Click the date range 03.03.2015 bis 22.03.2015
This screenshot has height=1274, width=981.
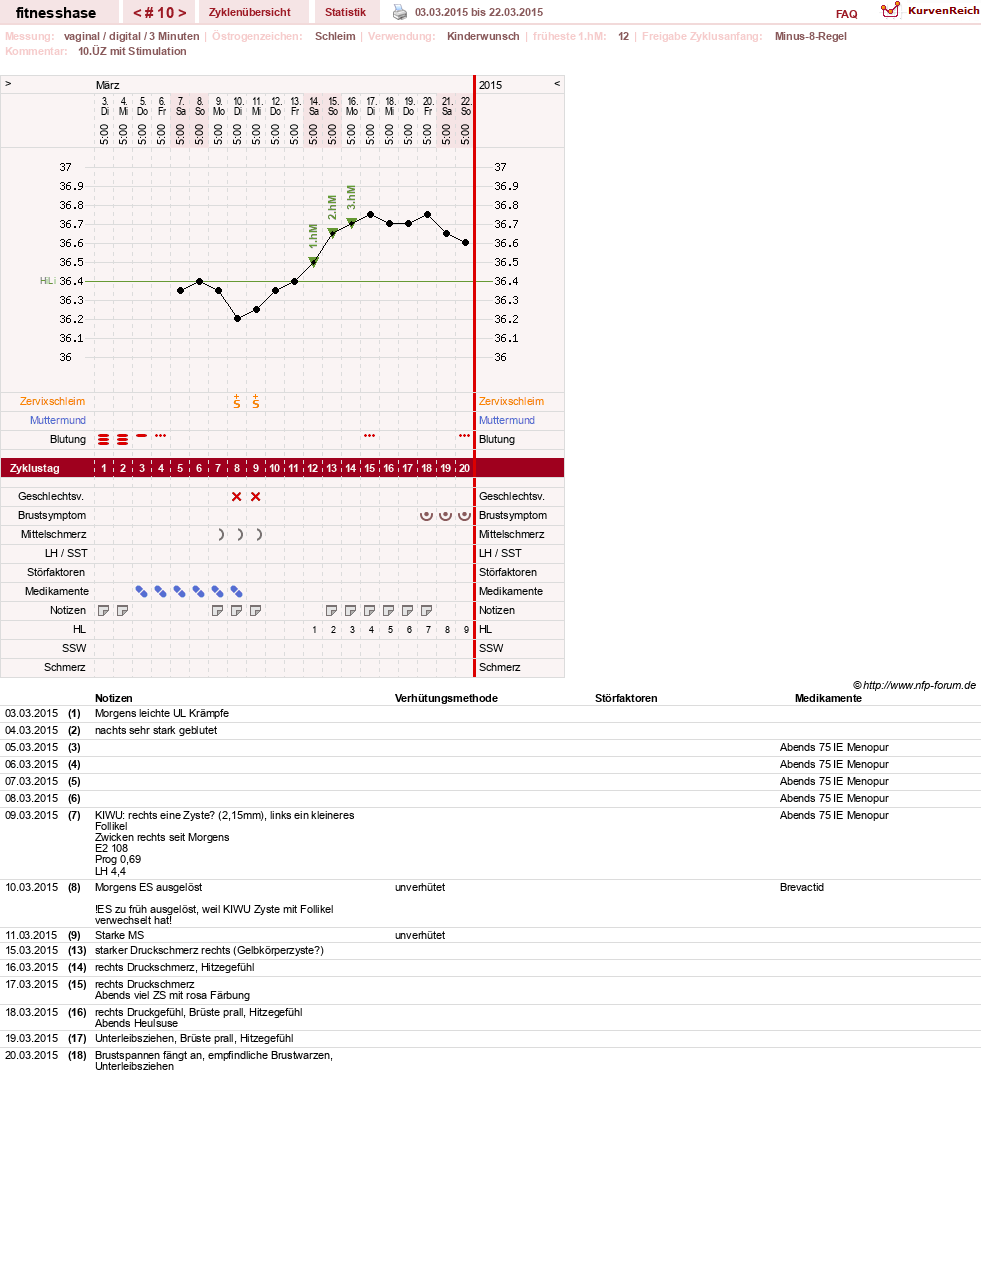(479, 12)
